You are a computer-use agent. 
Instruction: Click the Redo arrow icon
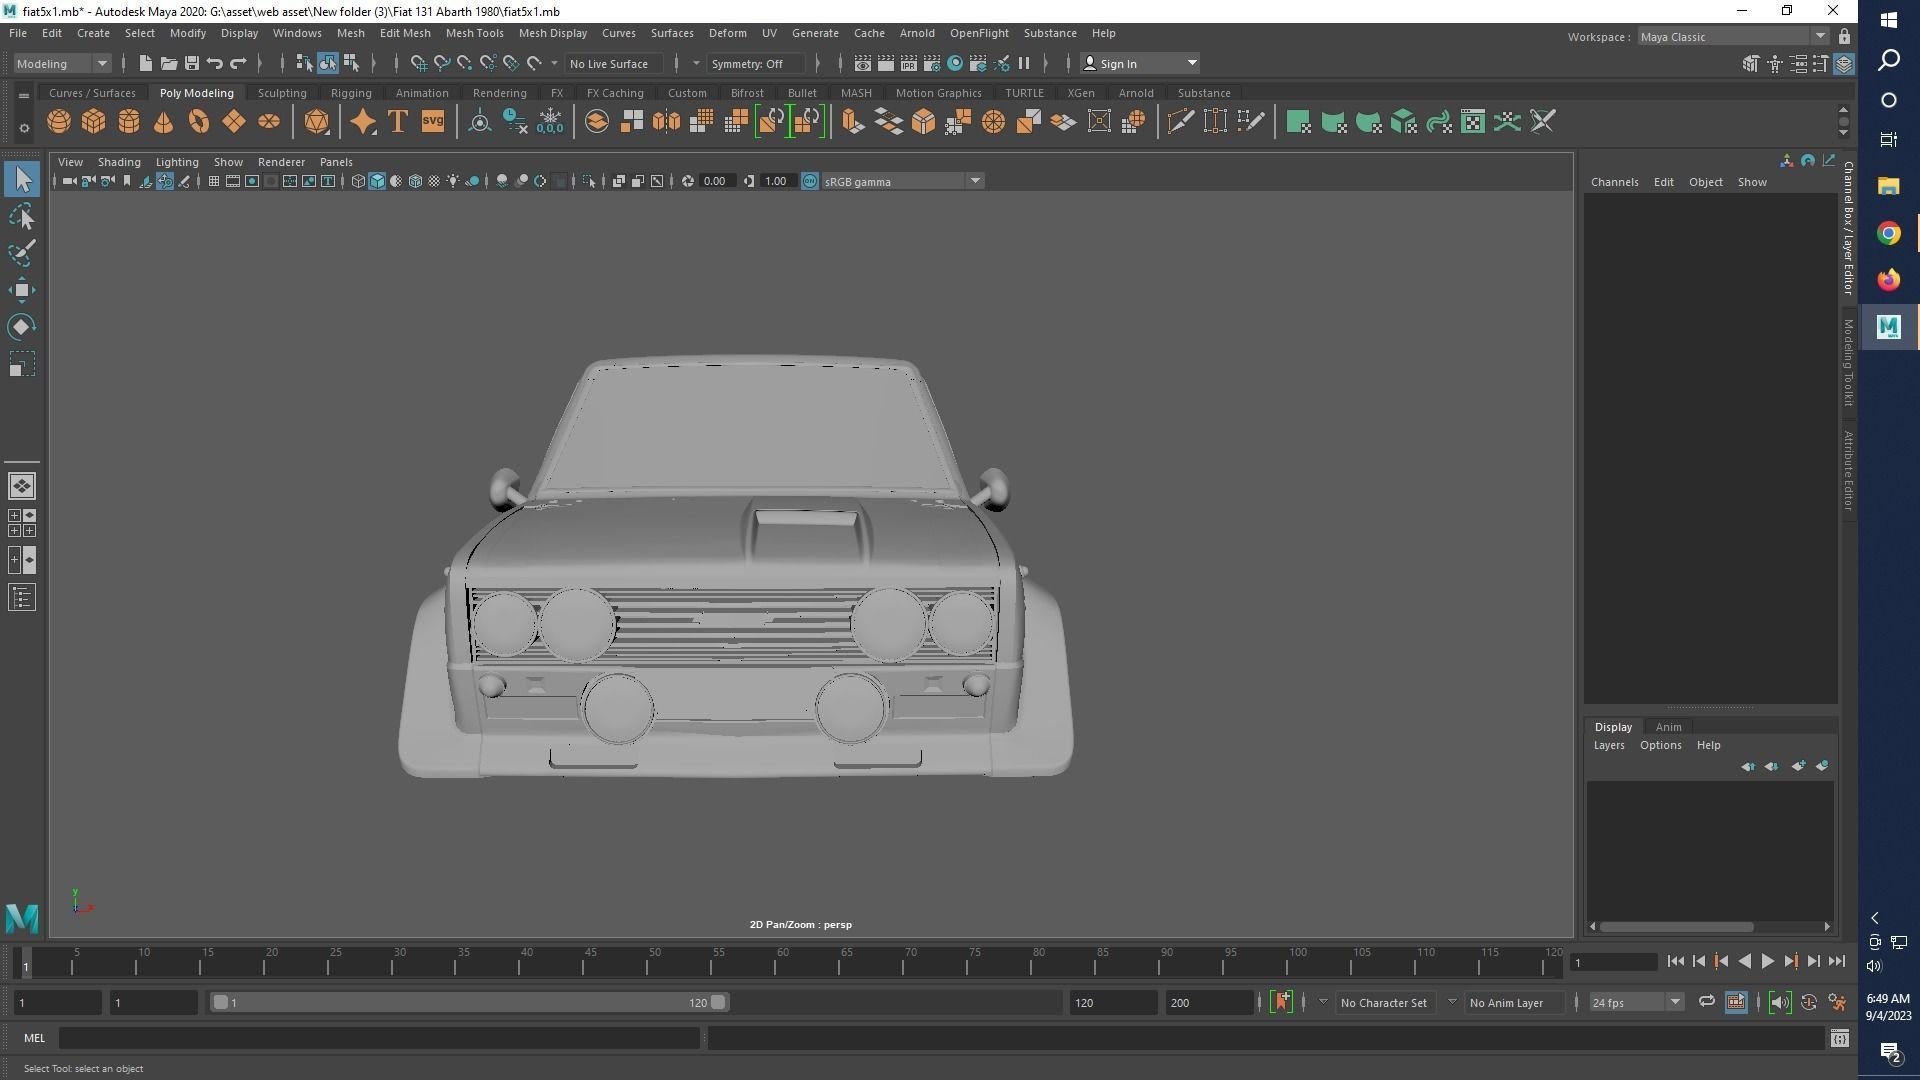pos(238,63)
